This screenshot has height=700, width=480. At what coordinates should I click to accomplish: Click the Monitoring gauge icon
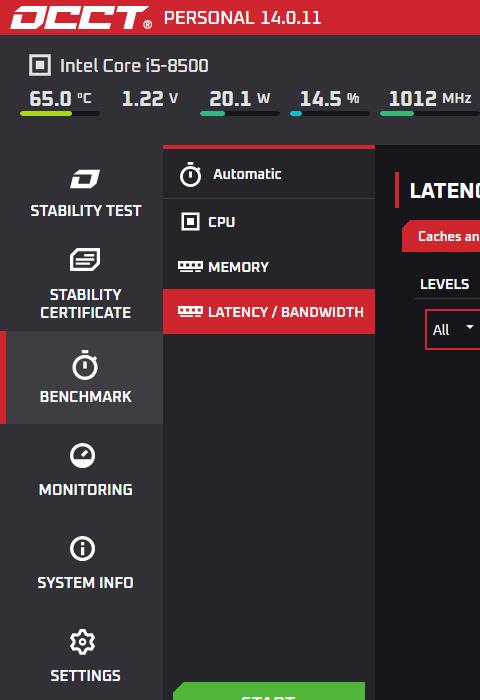click(83, 455)
